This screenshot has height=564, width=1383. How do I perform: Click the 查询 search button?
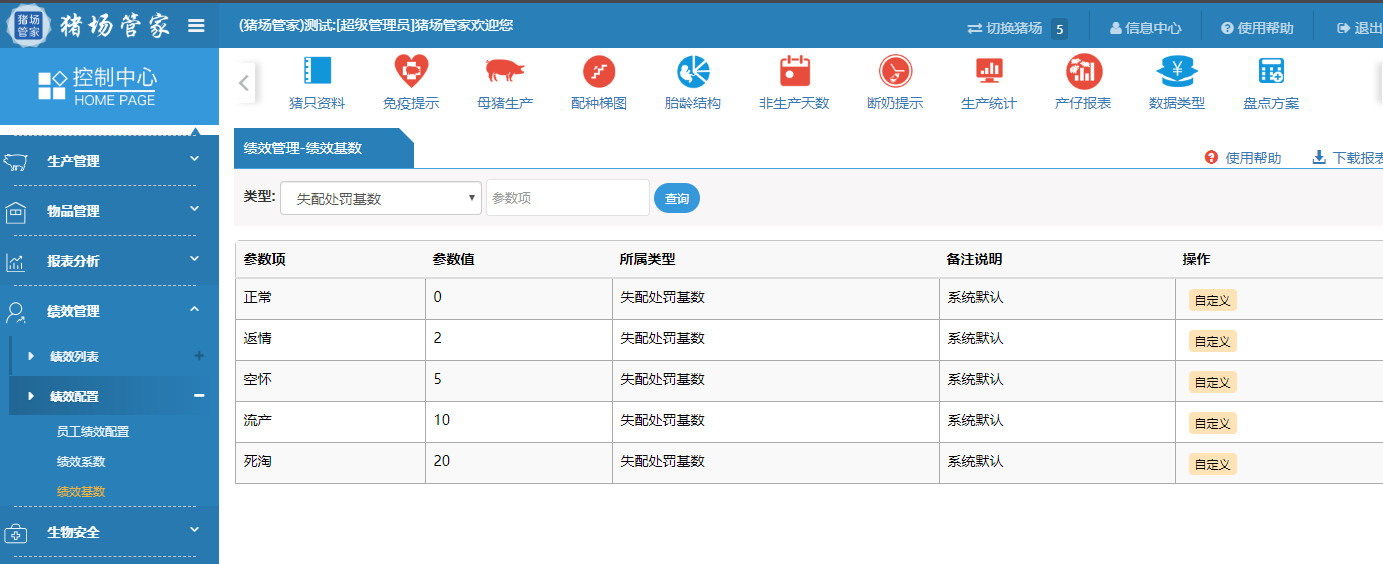click(x=677, y=198)
